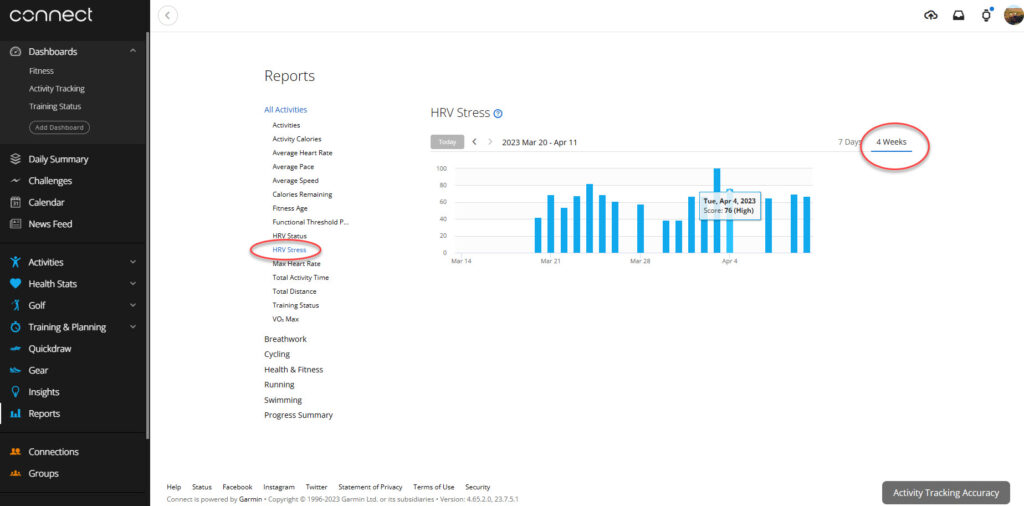
Task: Open the watch devices icon
Action: [986, 15]
